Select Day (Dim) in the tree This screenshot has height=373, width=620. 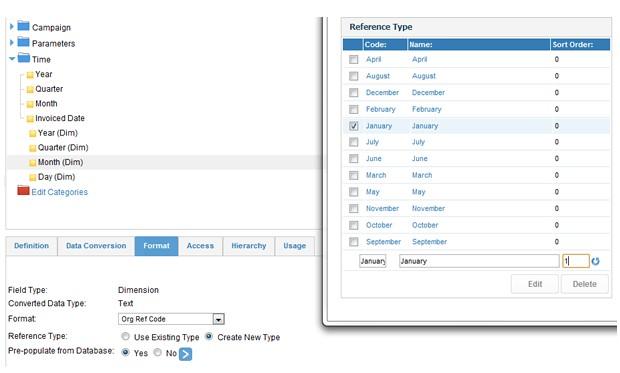[57, 177]
